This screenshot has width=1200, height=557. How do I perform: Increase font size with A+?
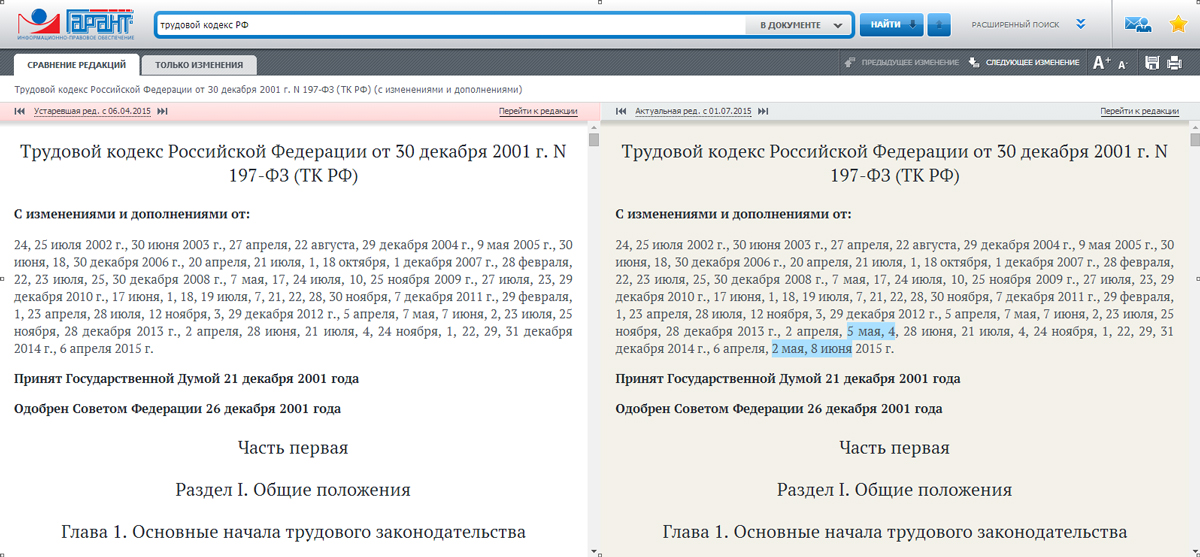pos(1101,63)
